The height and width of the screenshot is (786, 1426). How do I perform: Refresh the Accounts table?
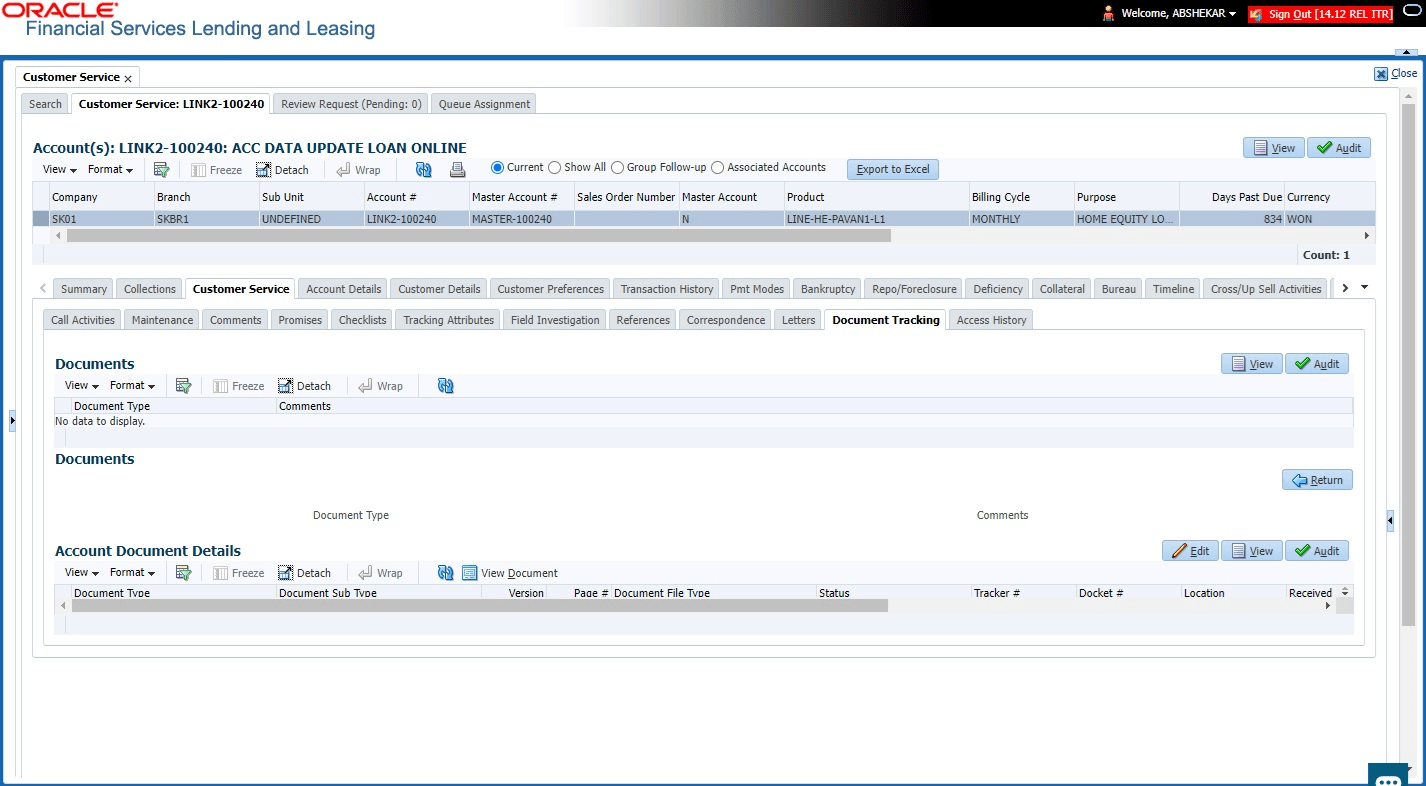pyautogui.click(x=423, y=170)
